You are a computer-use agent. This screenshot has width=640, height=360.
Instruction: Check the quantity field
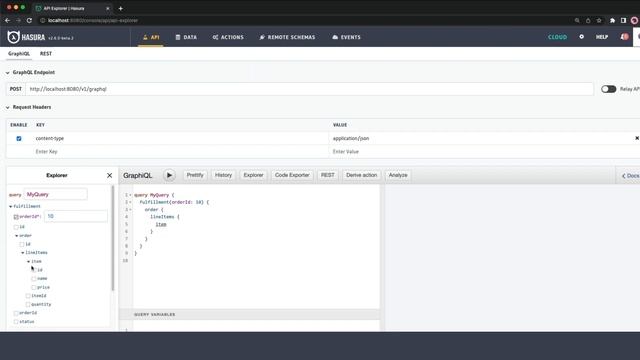(28, 304)
